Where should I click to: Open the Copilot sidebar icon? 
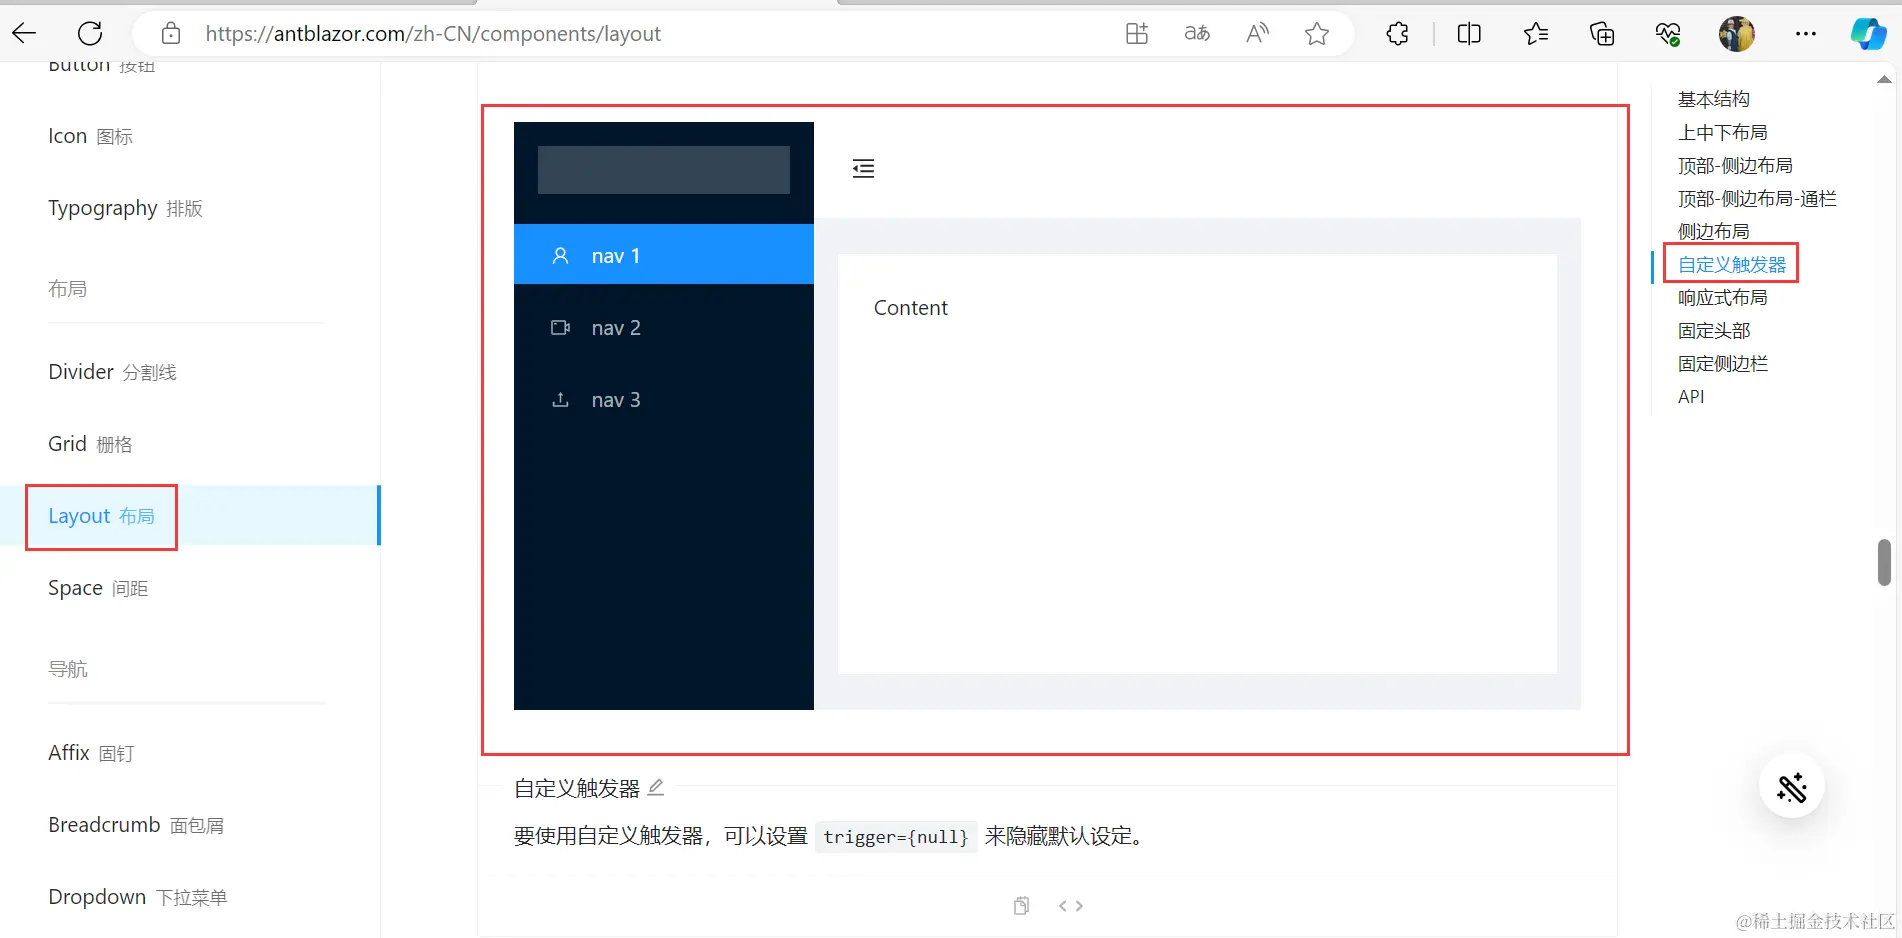[x=1868, y=33]
